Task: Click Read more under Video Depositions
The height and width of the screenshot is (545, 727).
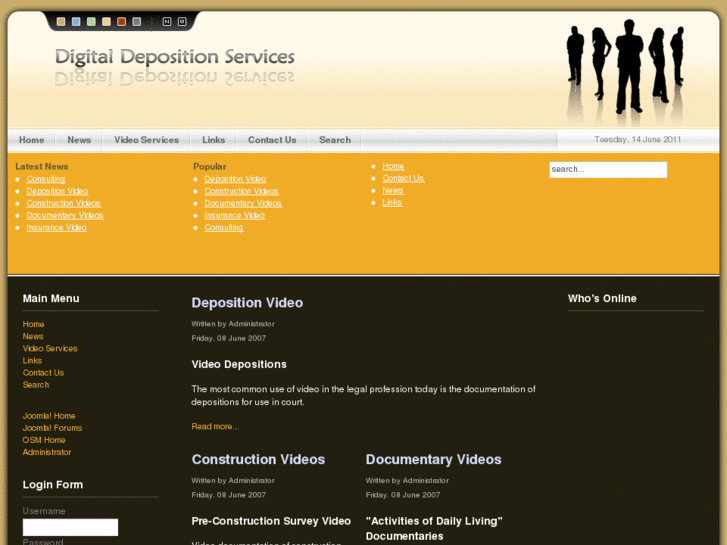Action: (x=215, y=426)
